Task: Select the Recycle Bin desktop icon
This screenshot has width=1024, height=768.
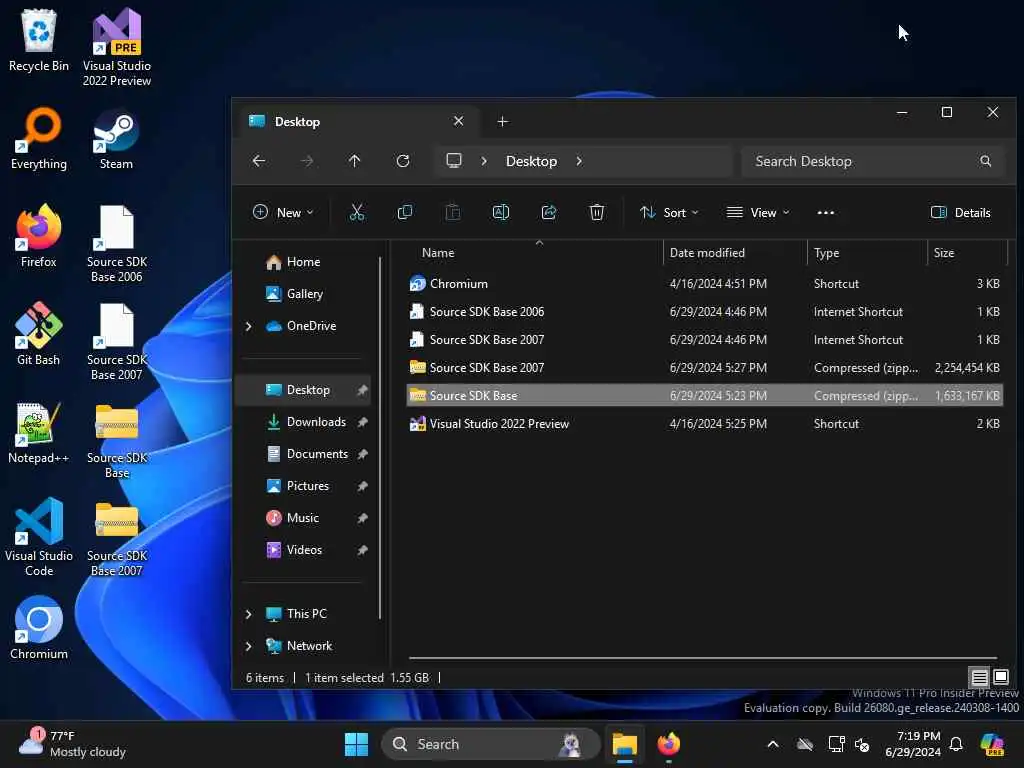Action: 39,41
